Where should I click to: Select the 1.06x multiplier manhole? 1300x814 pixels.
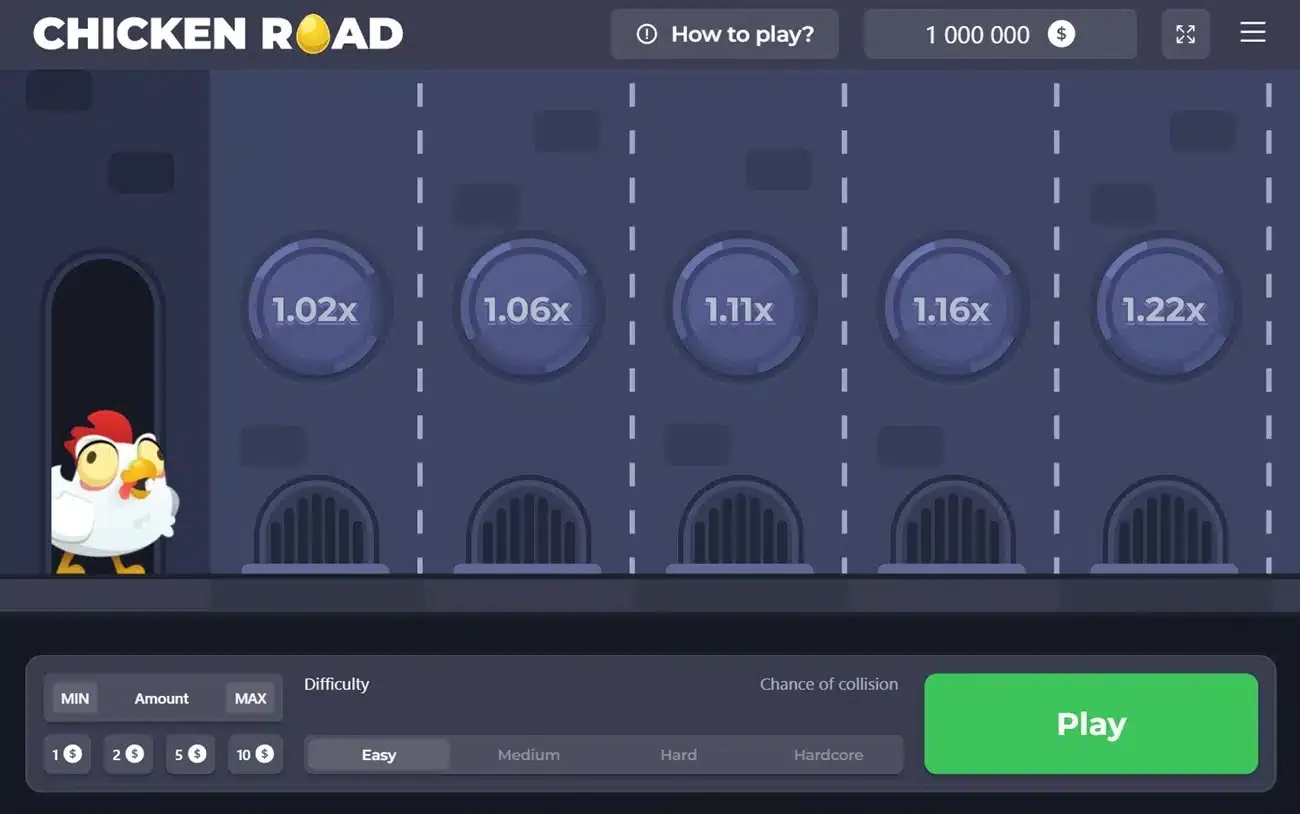tap(527, 309)
